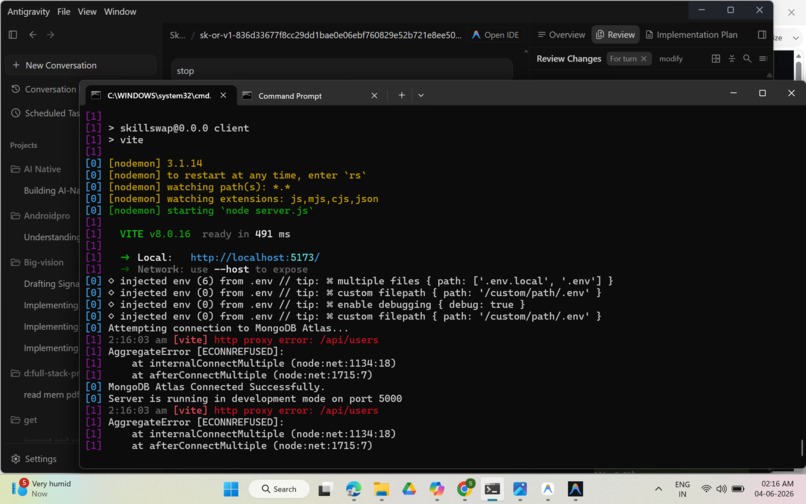Toggle the right side panel icon
Screen dimensions: 806x504
click(x=762, y=34)
